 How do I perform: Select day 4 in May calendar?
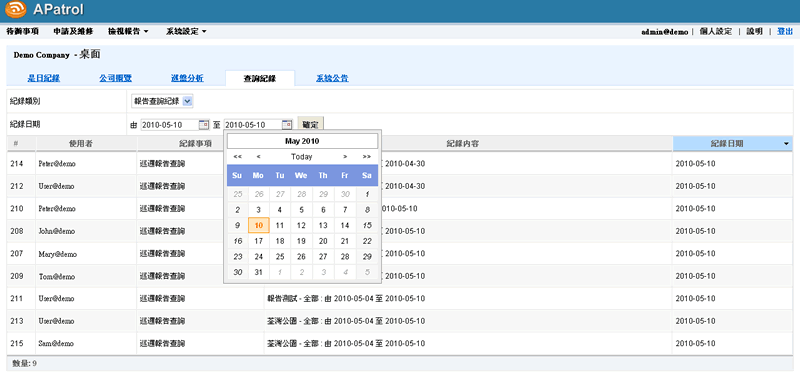pyautogui.click(x=280, y=210)
